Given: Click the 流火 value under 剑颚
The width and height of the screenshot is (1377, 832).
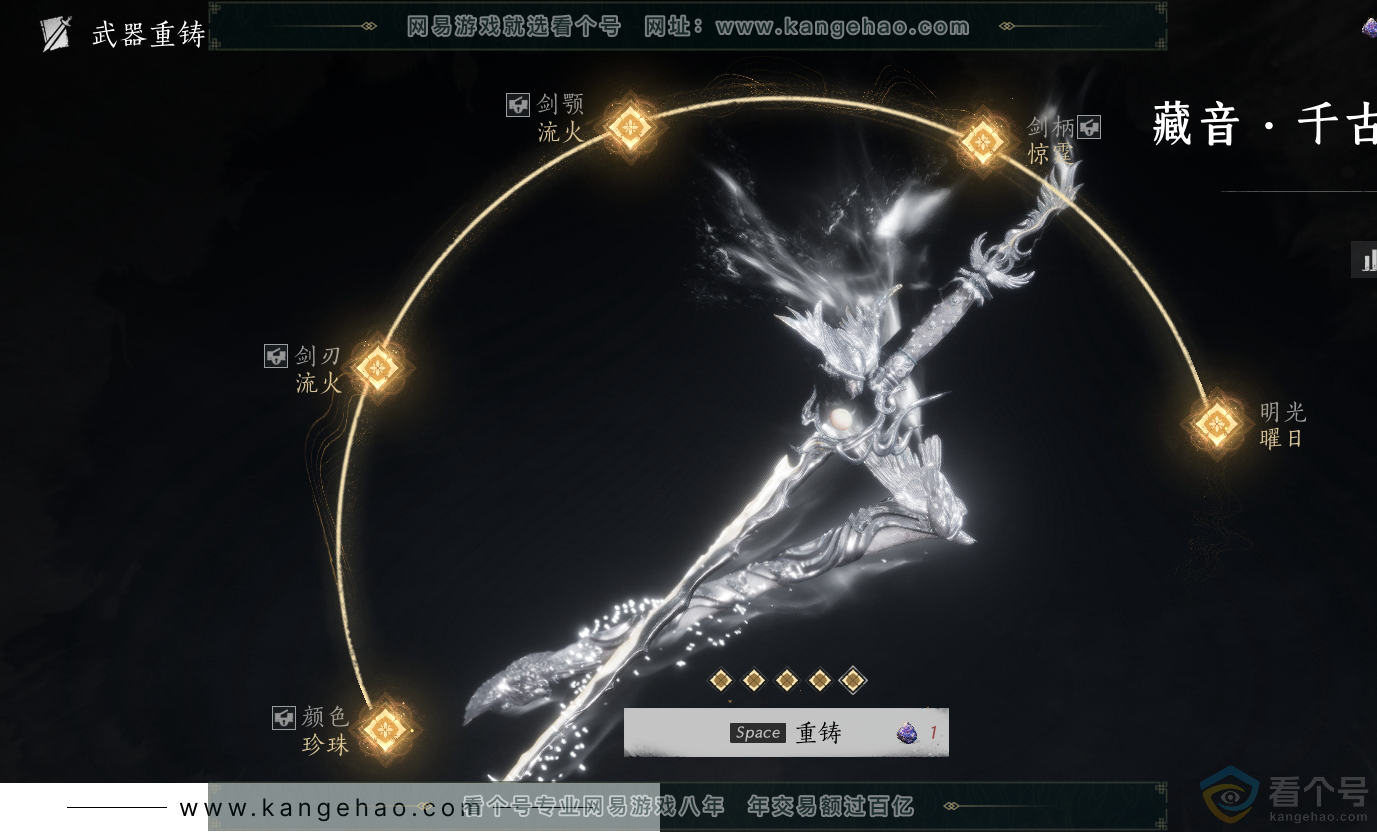Looking at the screenshot, I should coord(560,132).
